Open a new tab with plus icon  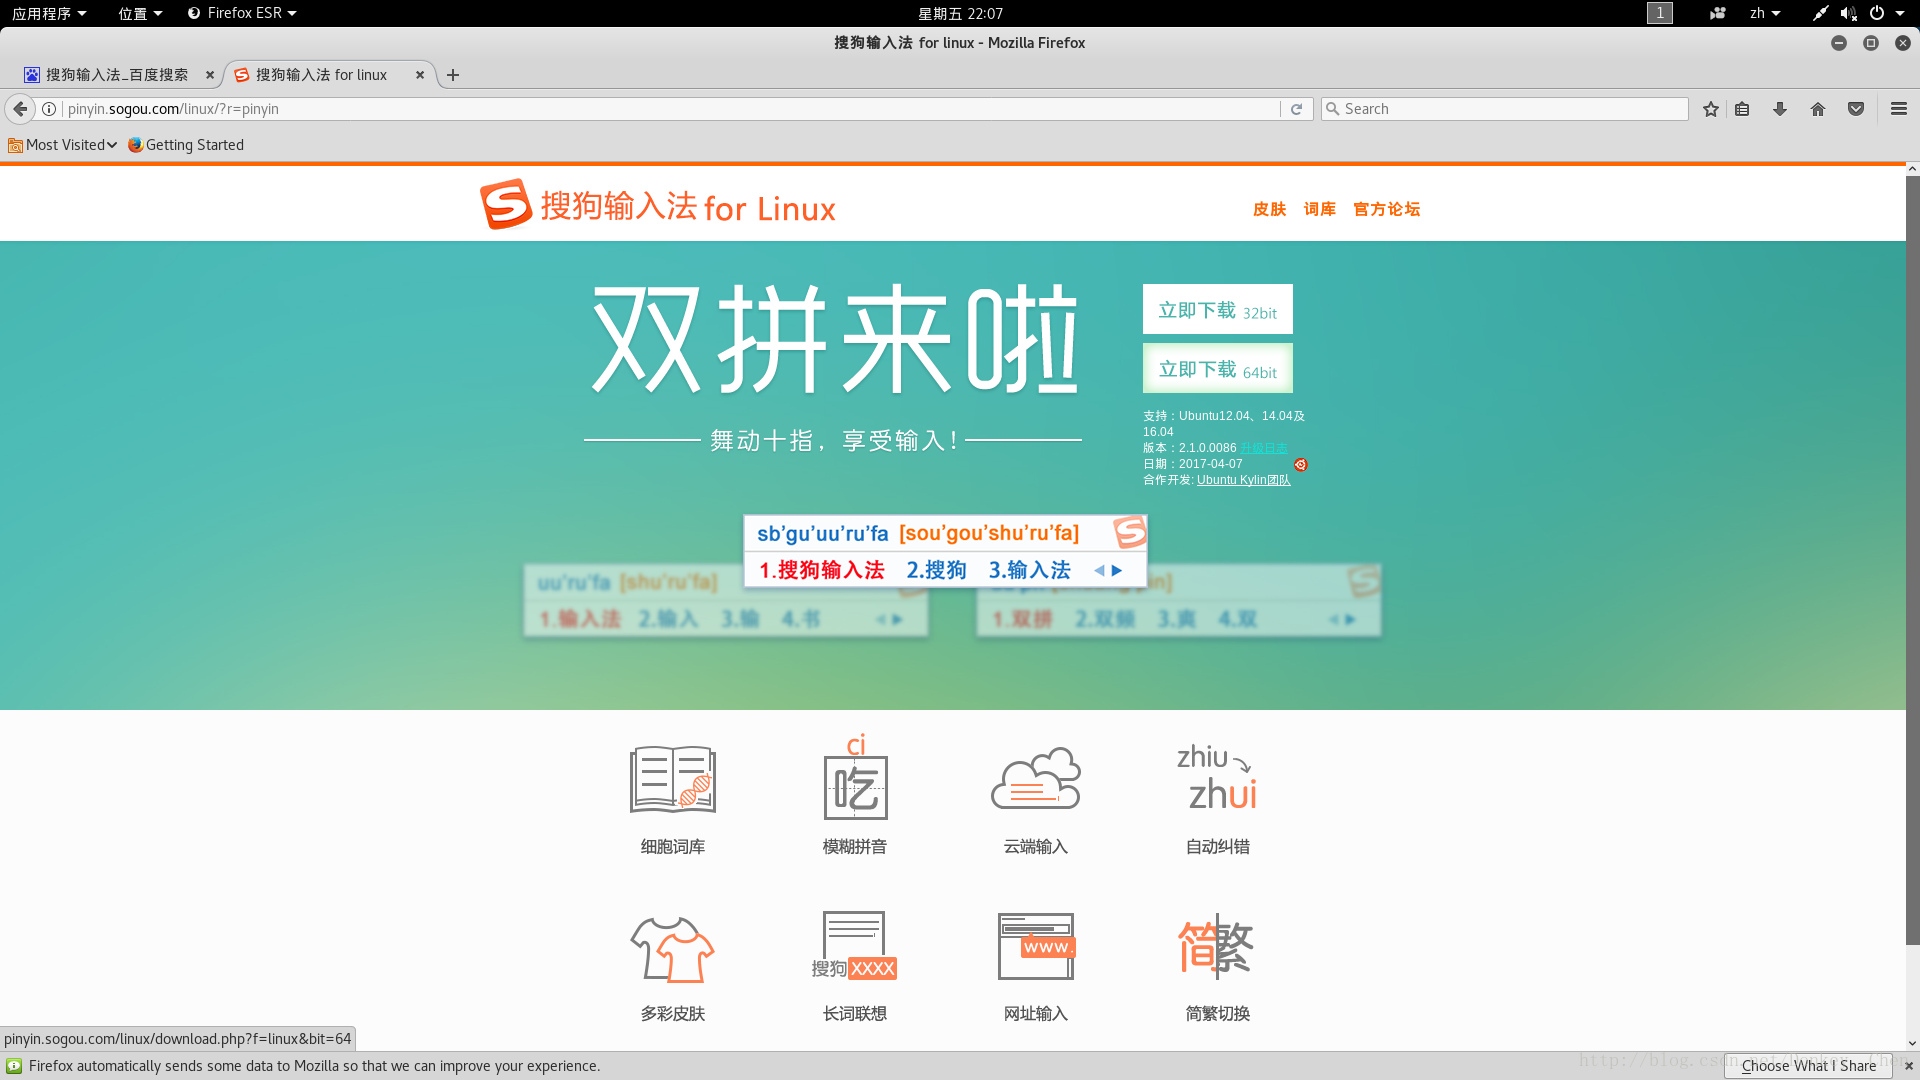[x=453, y=75]
